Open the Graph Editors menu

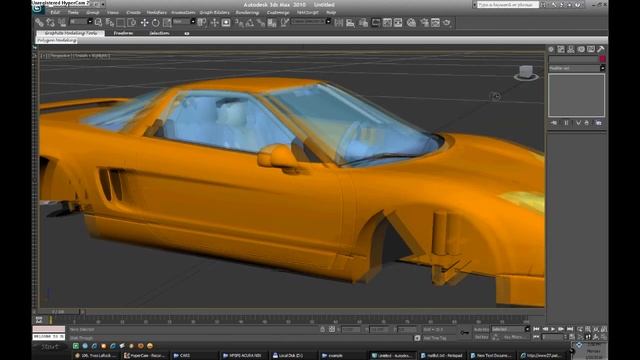(215, 13)
